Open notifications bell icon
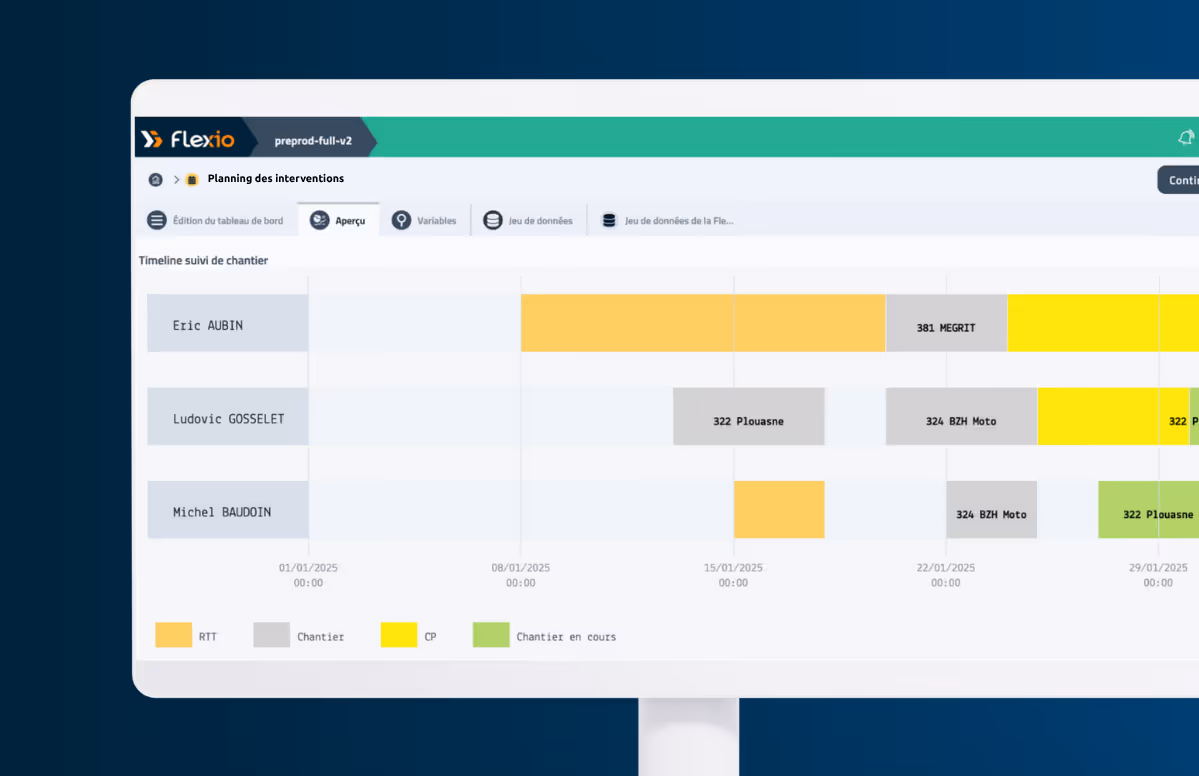Screen dimensions: 1199x776 1186,138
